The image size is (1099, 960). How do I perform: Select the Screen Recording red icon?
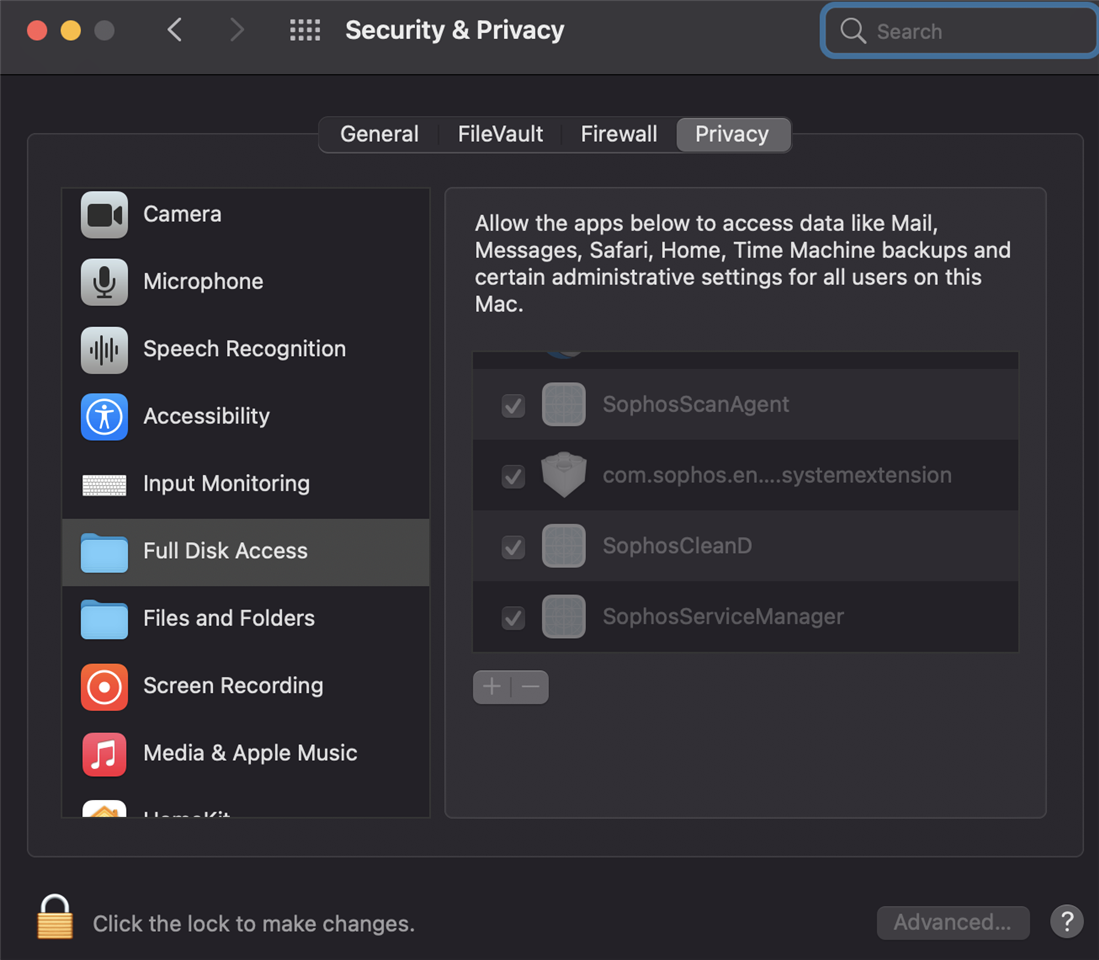[x=104, y=687]
